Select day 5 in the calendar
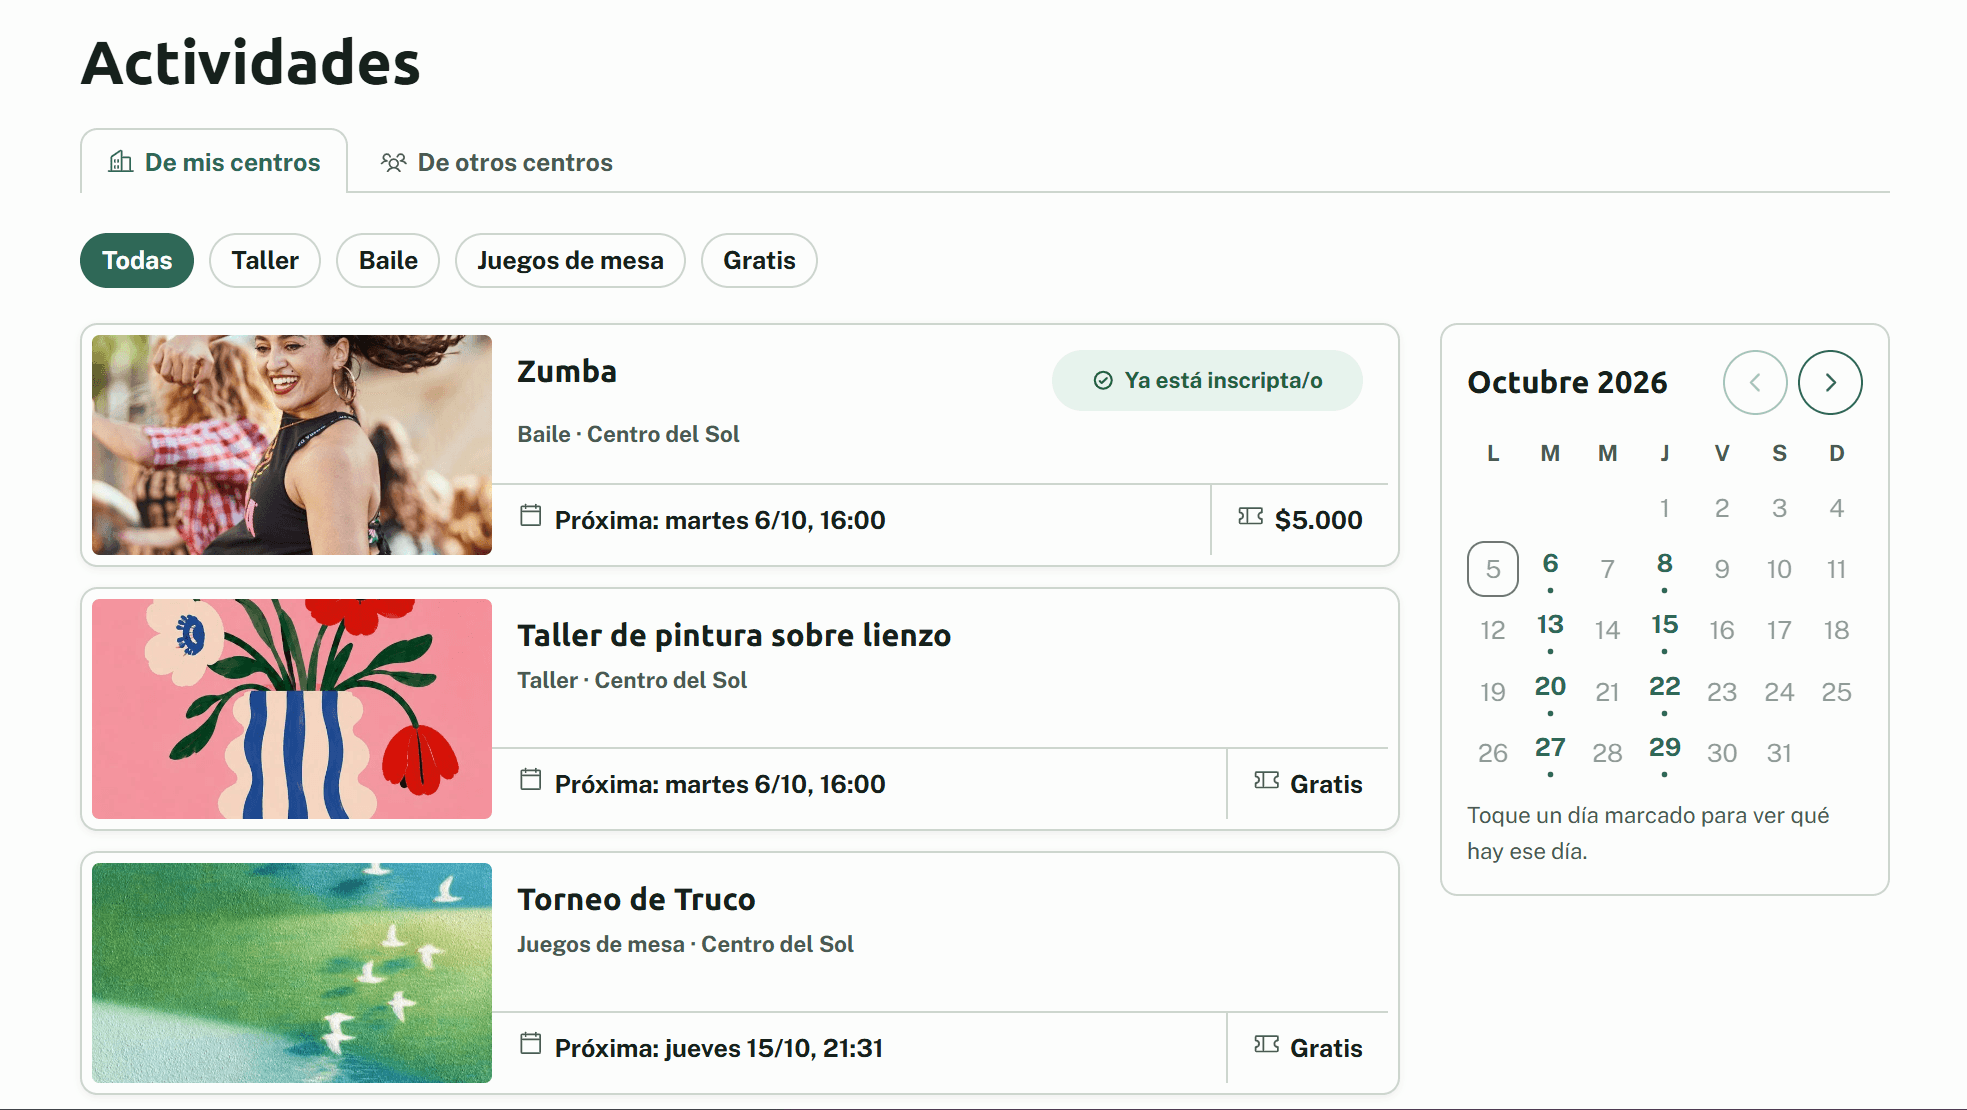The width and height of the screenshot is (1967, 1110). [x=1493, y=569]
